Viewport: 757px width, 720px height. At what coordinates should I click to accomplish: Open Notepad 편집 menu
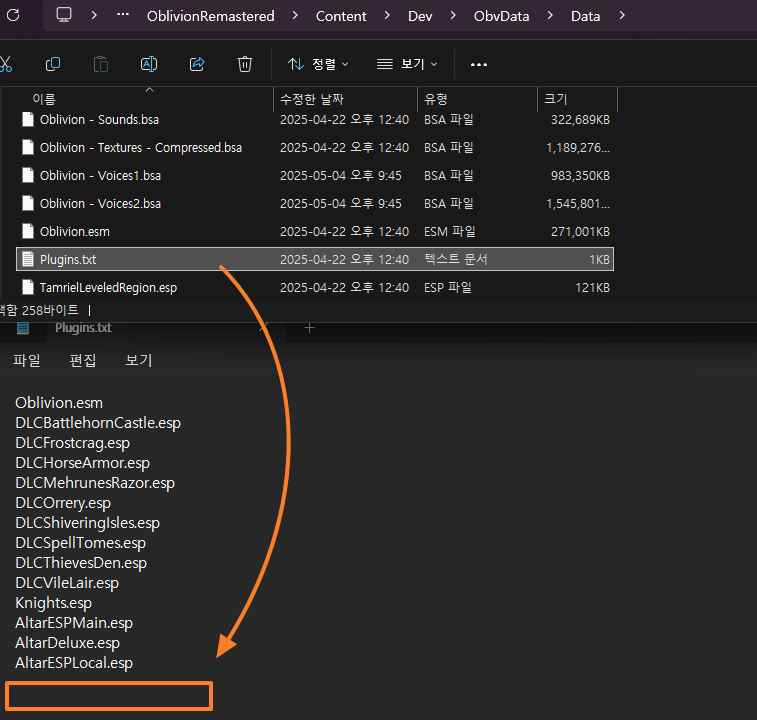point(83,360)
